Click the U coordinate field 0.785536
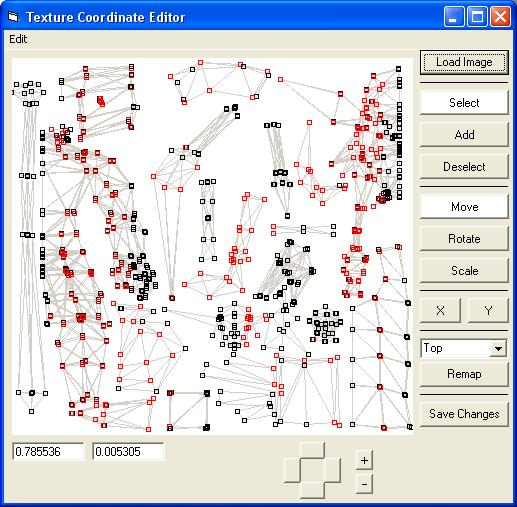This screenshot has height=507, width=517. pyautogui.click(x=48, y=452)
